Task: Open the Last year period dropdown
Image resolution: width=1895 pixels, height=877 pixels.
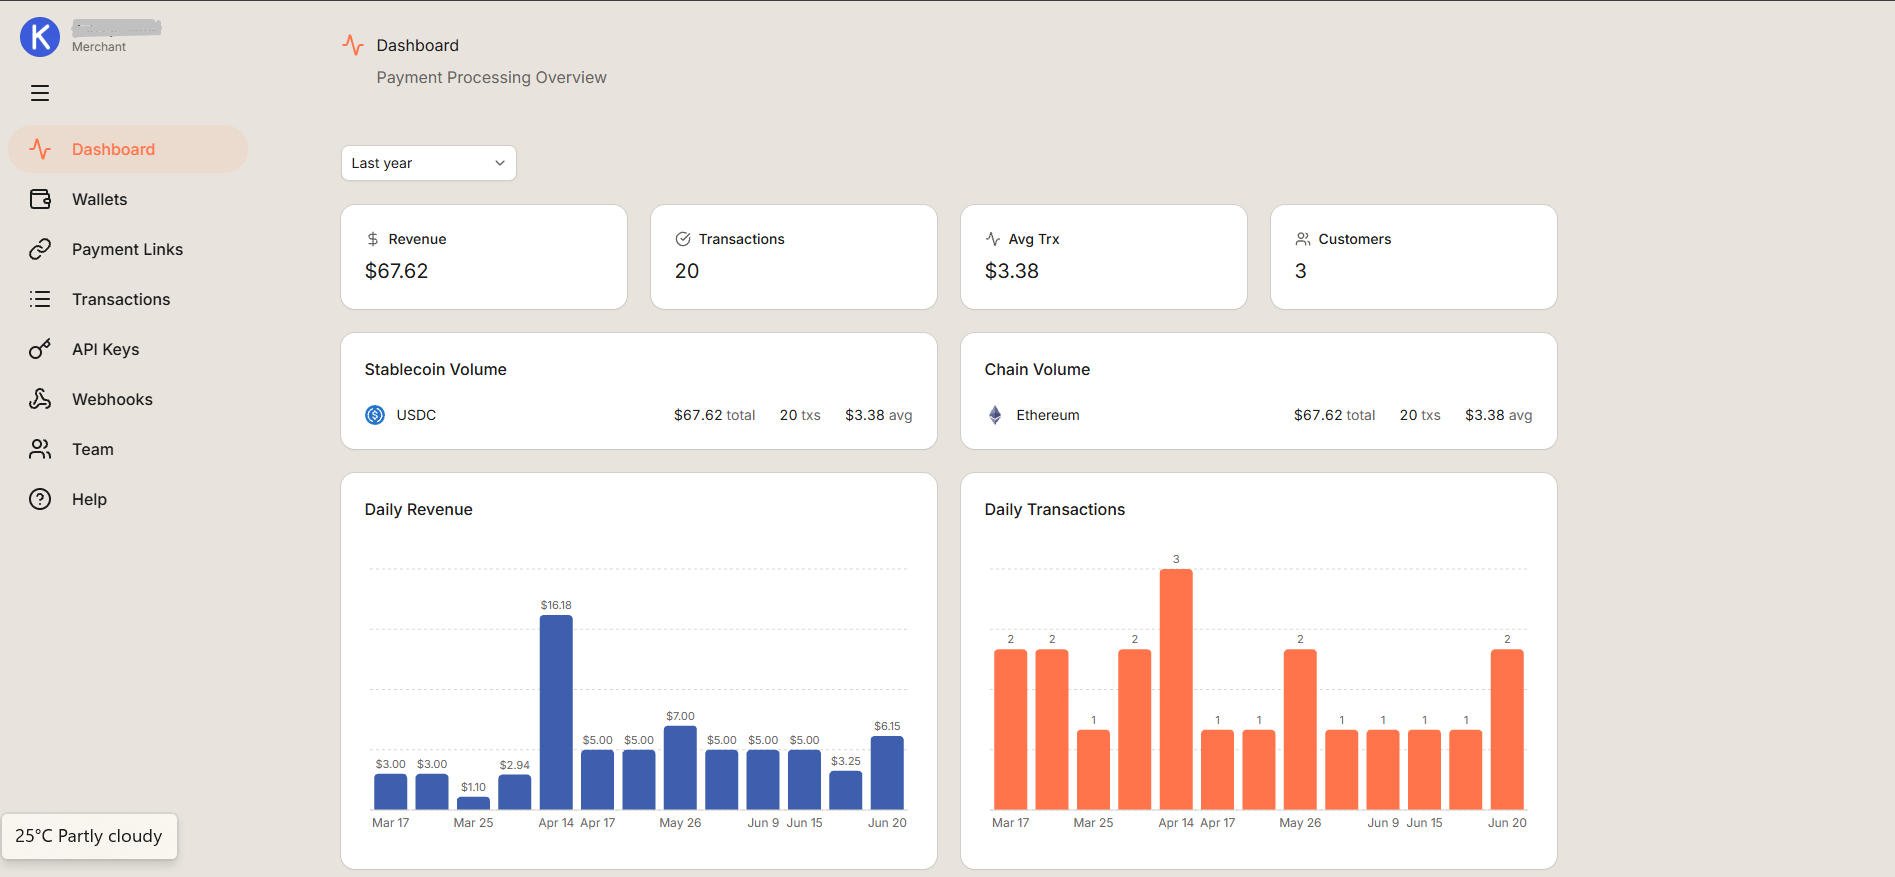Action: pyautogui.click(x=429, y=163)
